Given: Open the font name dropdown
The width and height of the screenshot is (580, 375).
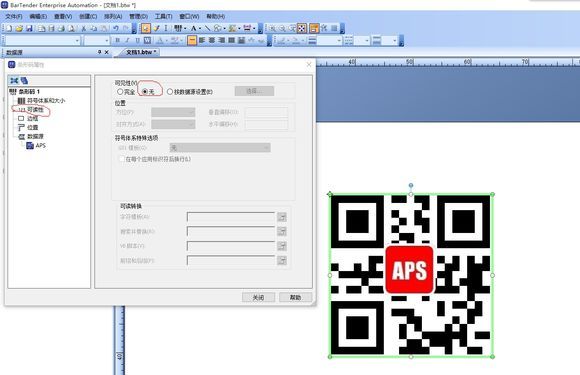Looking at the screenshot, I should click(77, 40).
